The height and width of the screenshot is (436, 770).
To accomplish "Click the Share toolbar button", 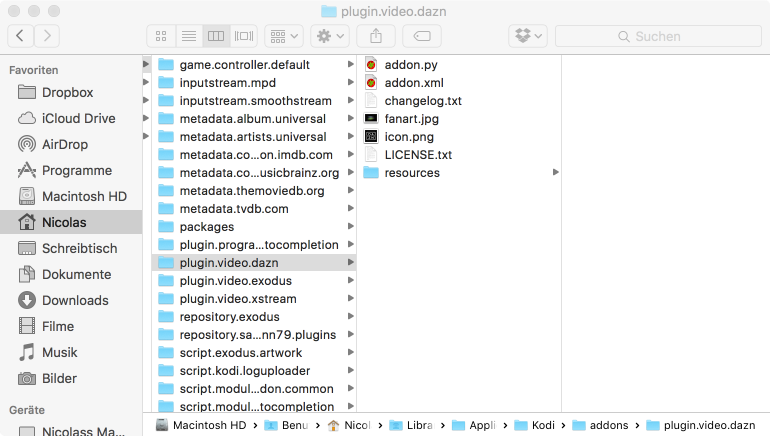I will (376, 36).
